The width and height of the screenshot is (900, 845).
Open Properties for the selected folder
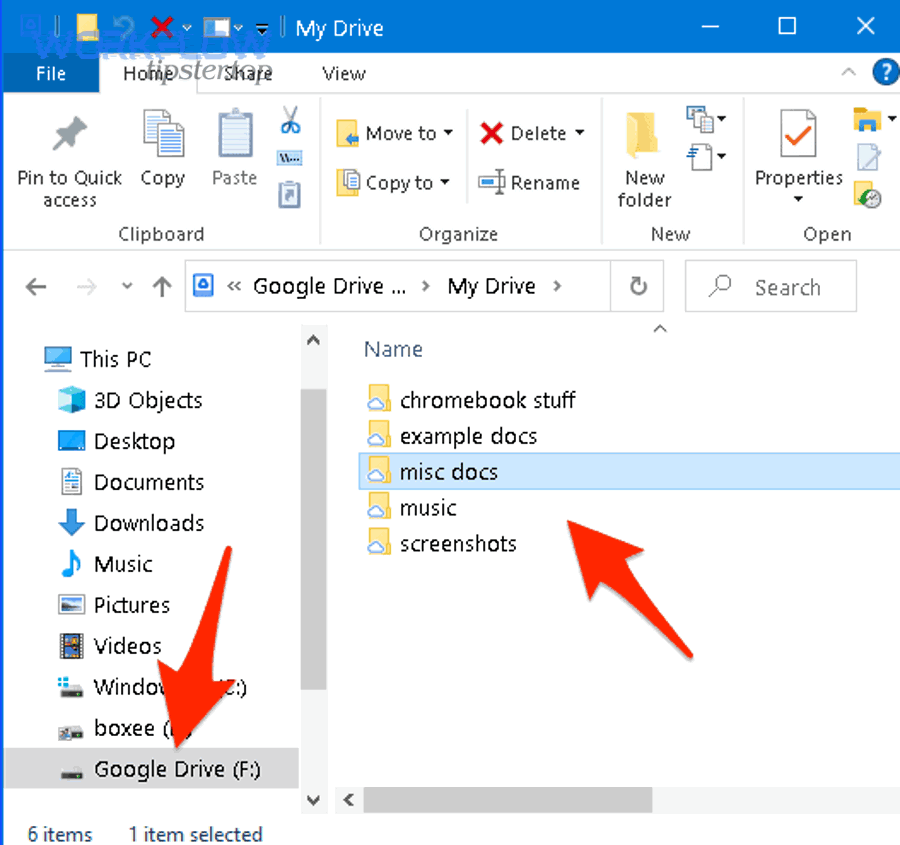point(797,155)
